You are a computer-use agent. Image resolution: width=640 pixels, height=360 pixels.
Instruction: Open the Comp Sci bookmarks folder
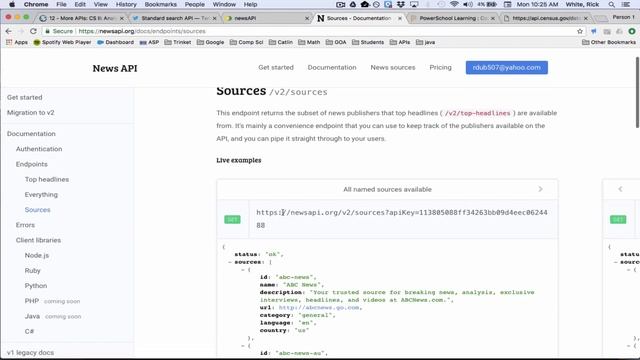coord(247,42)
